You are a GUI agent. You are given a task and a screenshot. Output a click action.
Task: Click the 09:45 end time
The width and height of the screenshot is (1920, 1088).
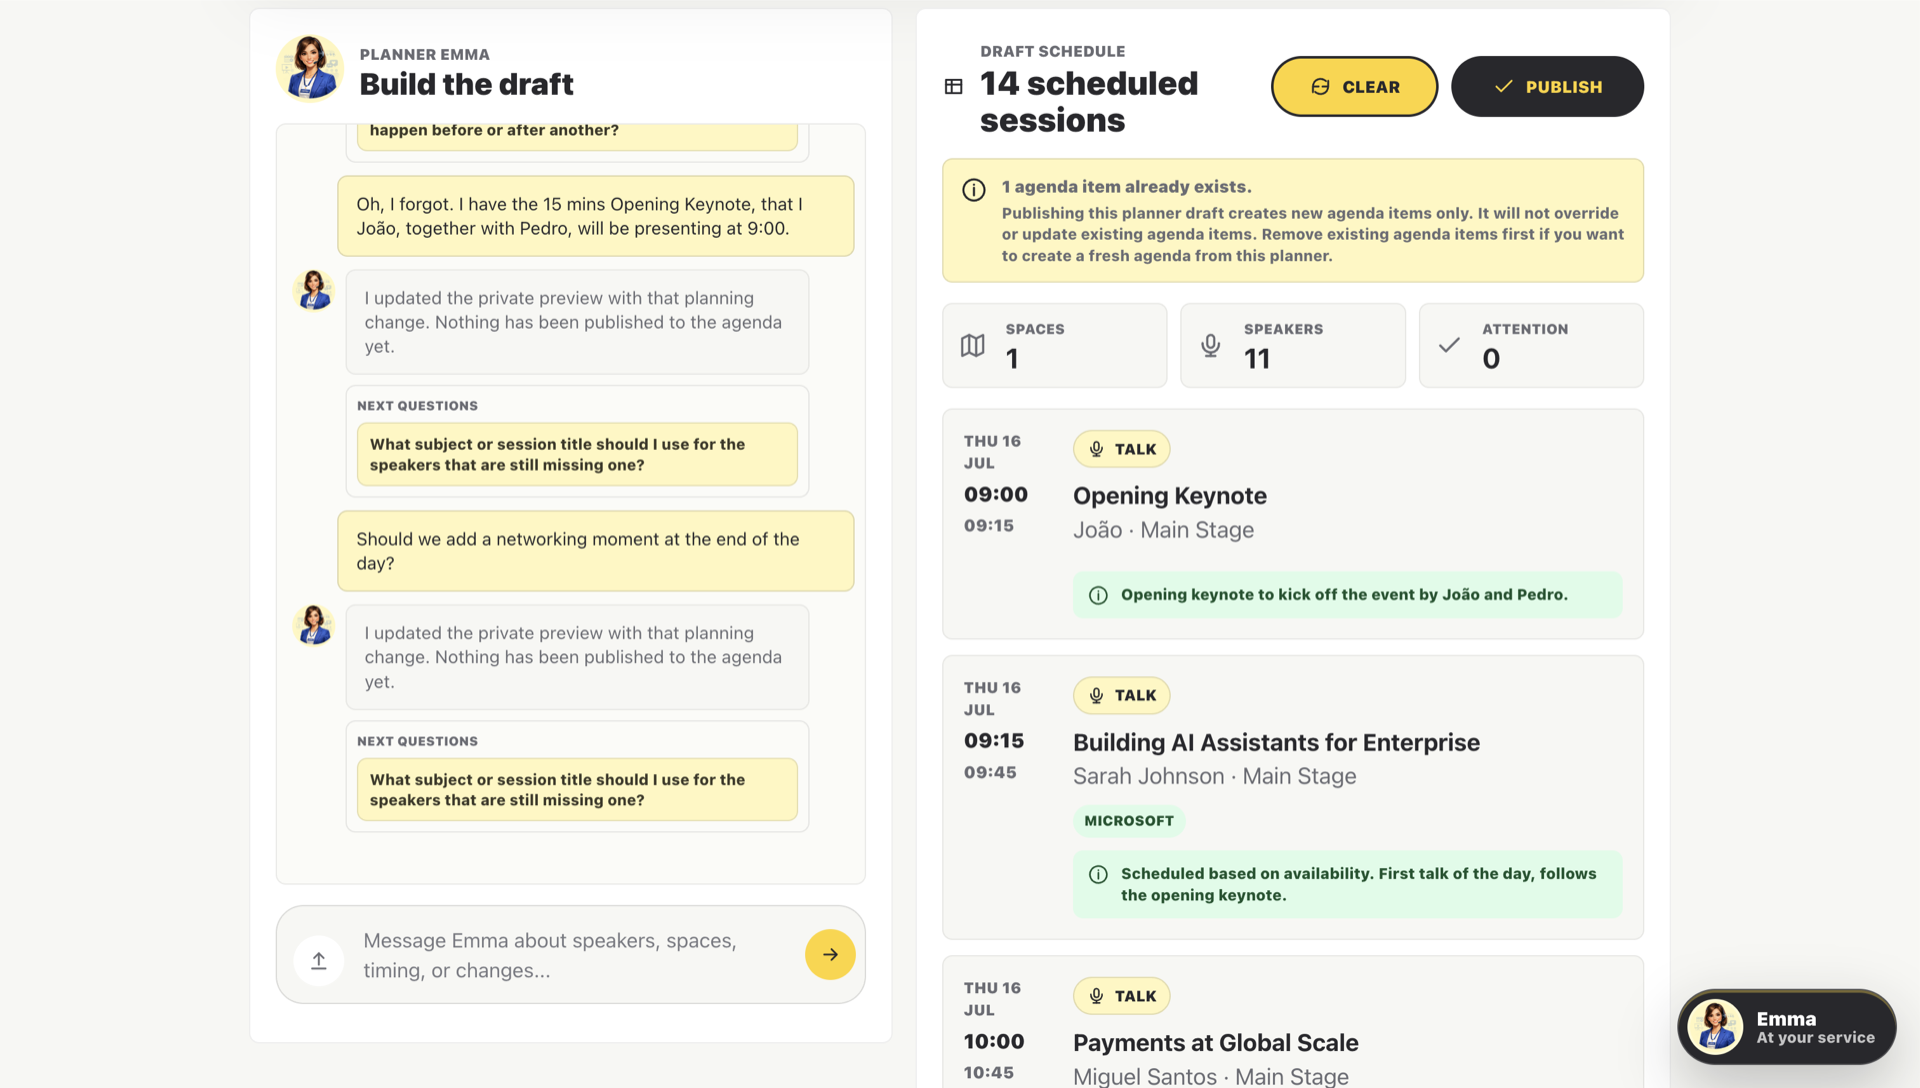990,773
